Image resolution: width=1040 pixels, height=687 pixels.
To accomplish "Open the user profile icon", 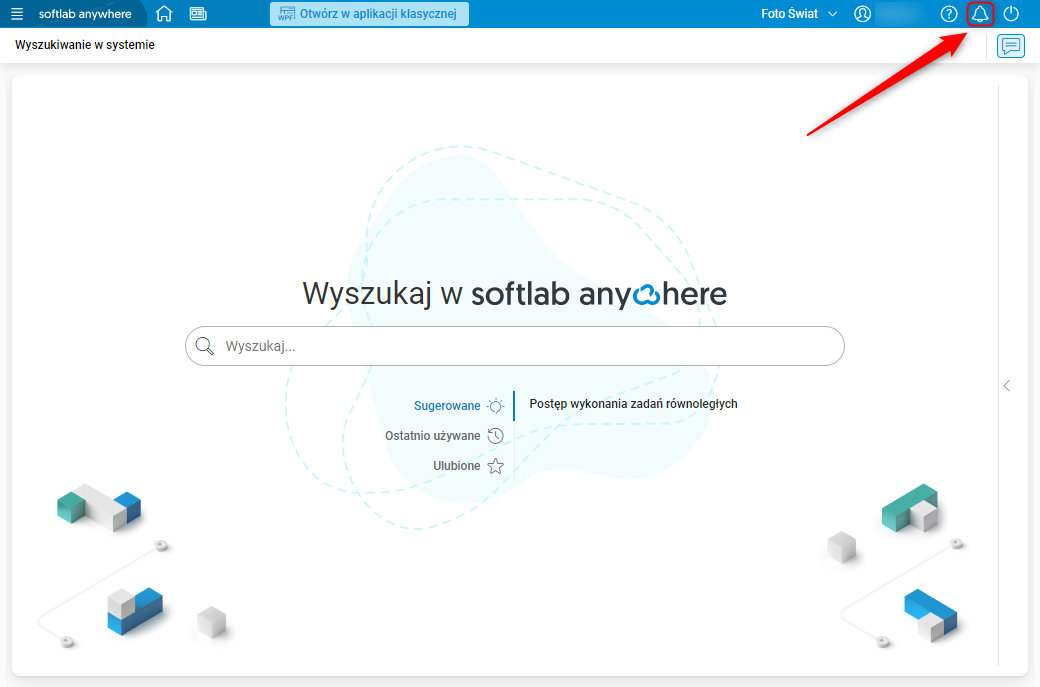I will [862, 14].
